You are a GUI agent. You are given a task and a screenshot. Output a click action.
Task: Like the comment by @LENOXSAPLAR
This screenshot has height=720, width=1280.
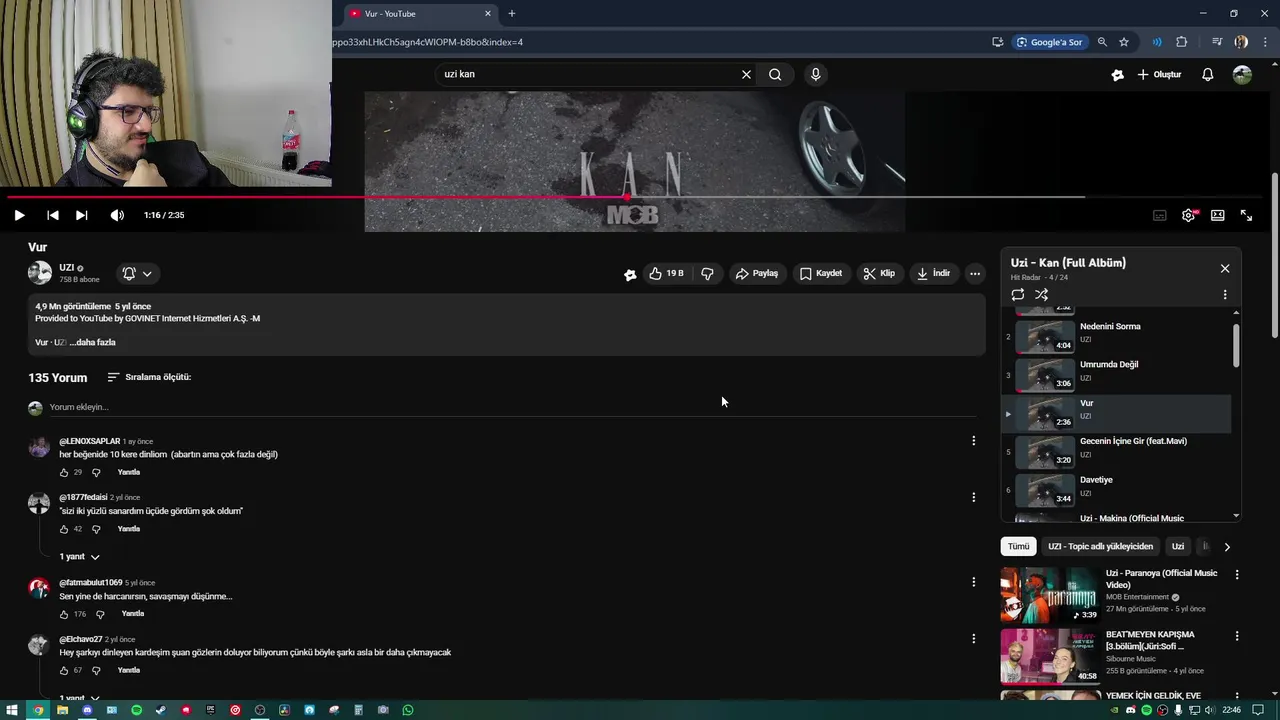64,472
